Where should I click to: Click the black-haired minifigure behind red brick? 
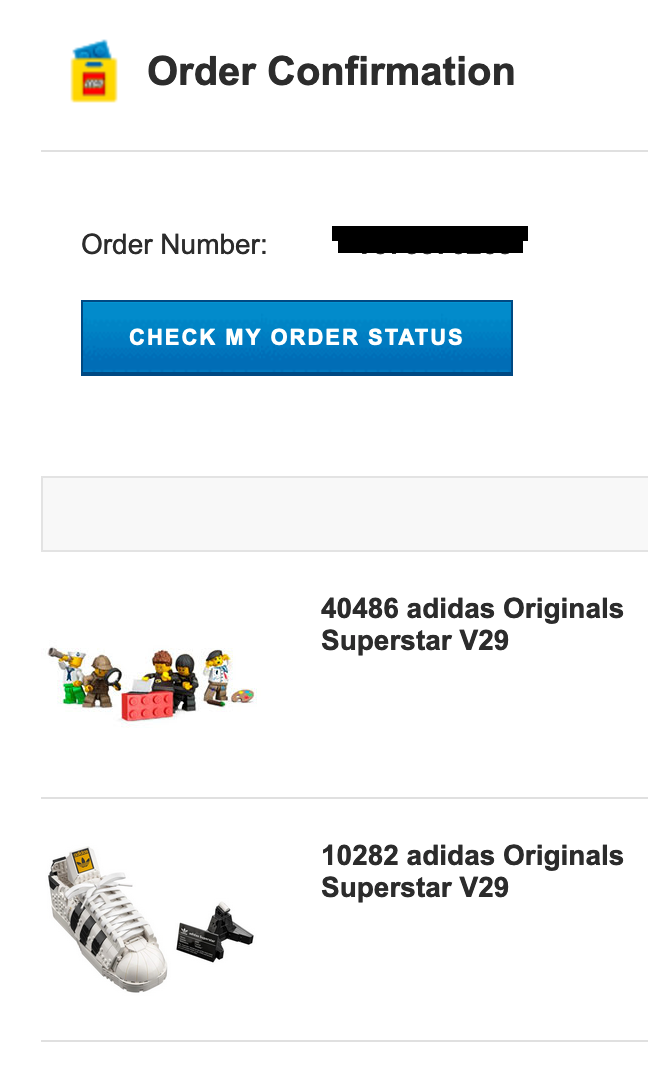[185, 680]
